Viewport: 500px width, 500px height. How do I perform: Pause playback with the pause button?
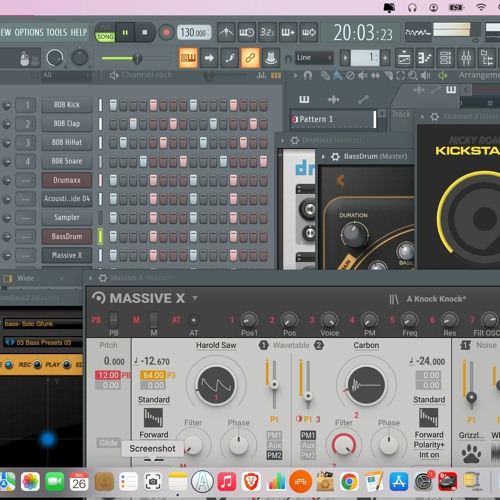click(125, 32)
